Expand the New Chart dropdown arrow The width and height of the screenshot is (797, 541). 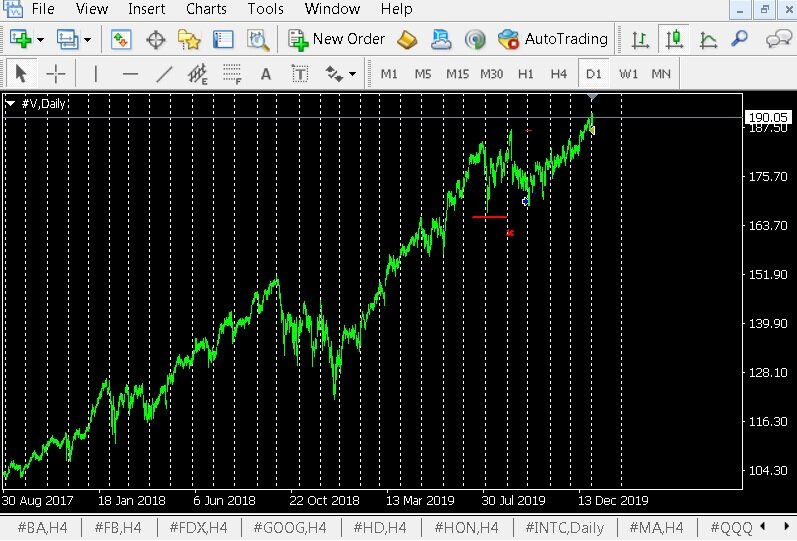[40, 40]
